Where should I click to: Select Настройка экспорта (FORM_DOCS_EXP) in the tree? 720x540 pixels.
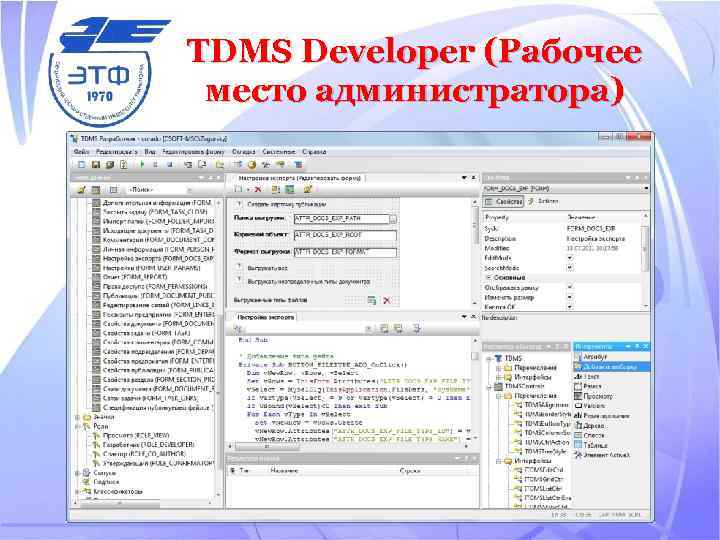158,259
